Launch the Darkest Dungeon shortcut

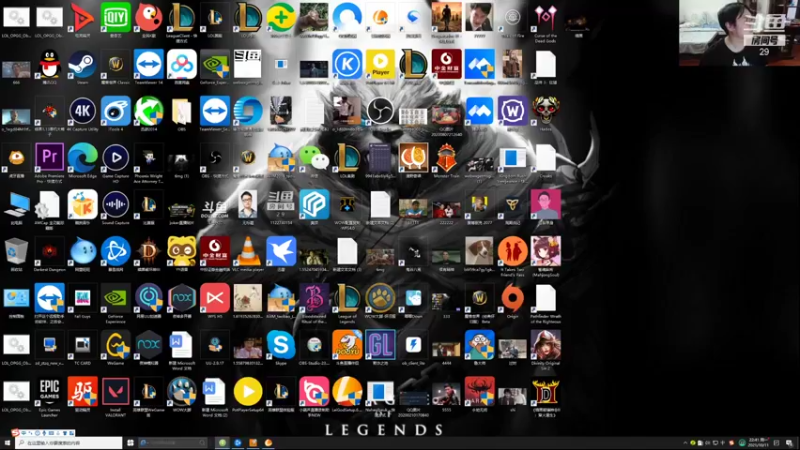coord(49,251)
